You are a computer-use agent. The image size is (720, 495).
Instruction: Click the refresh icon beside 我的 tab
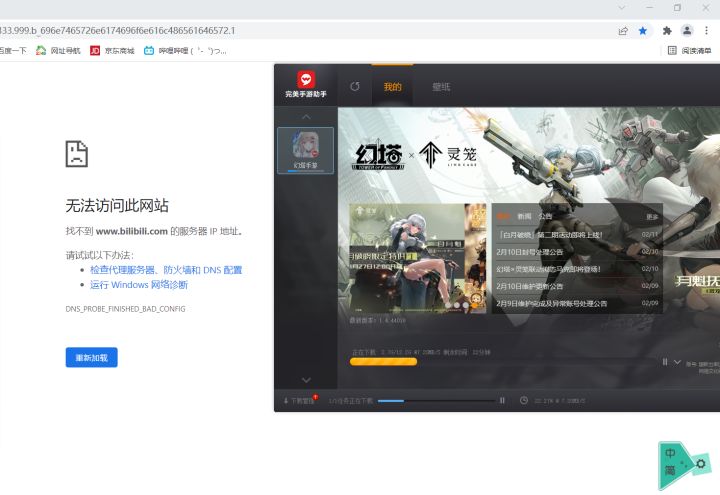(x=354, y=86)
